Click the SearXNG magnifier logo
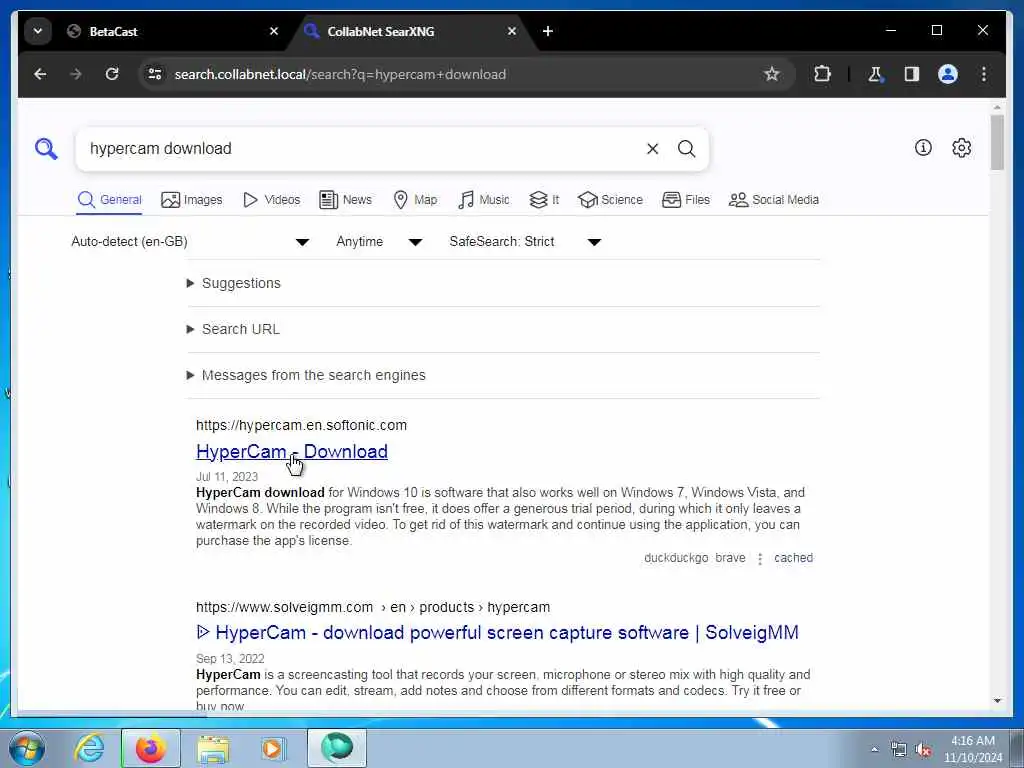This screenshot has height=768, width=1024. point(46,148)
